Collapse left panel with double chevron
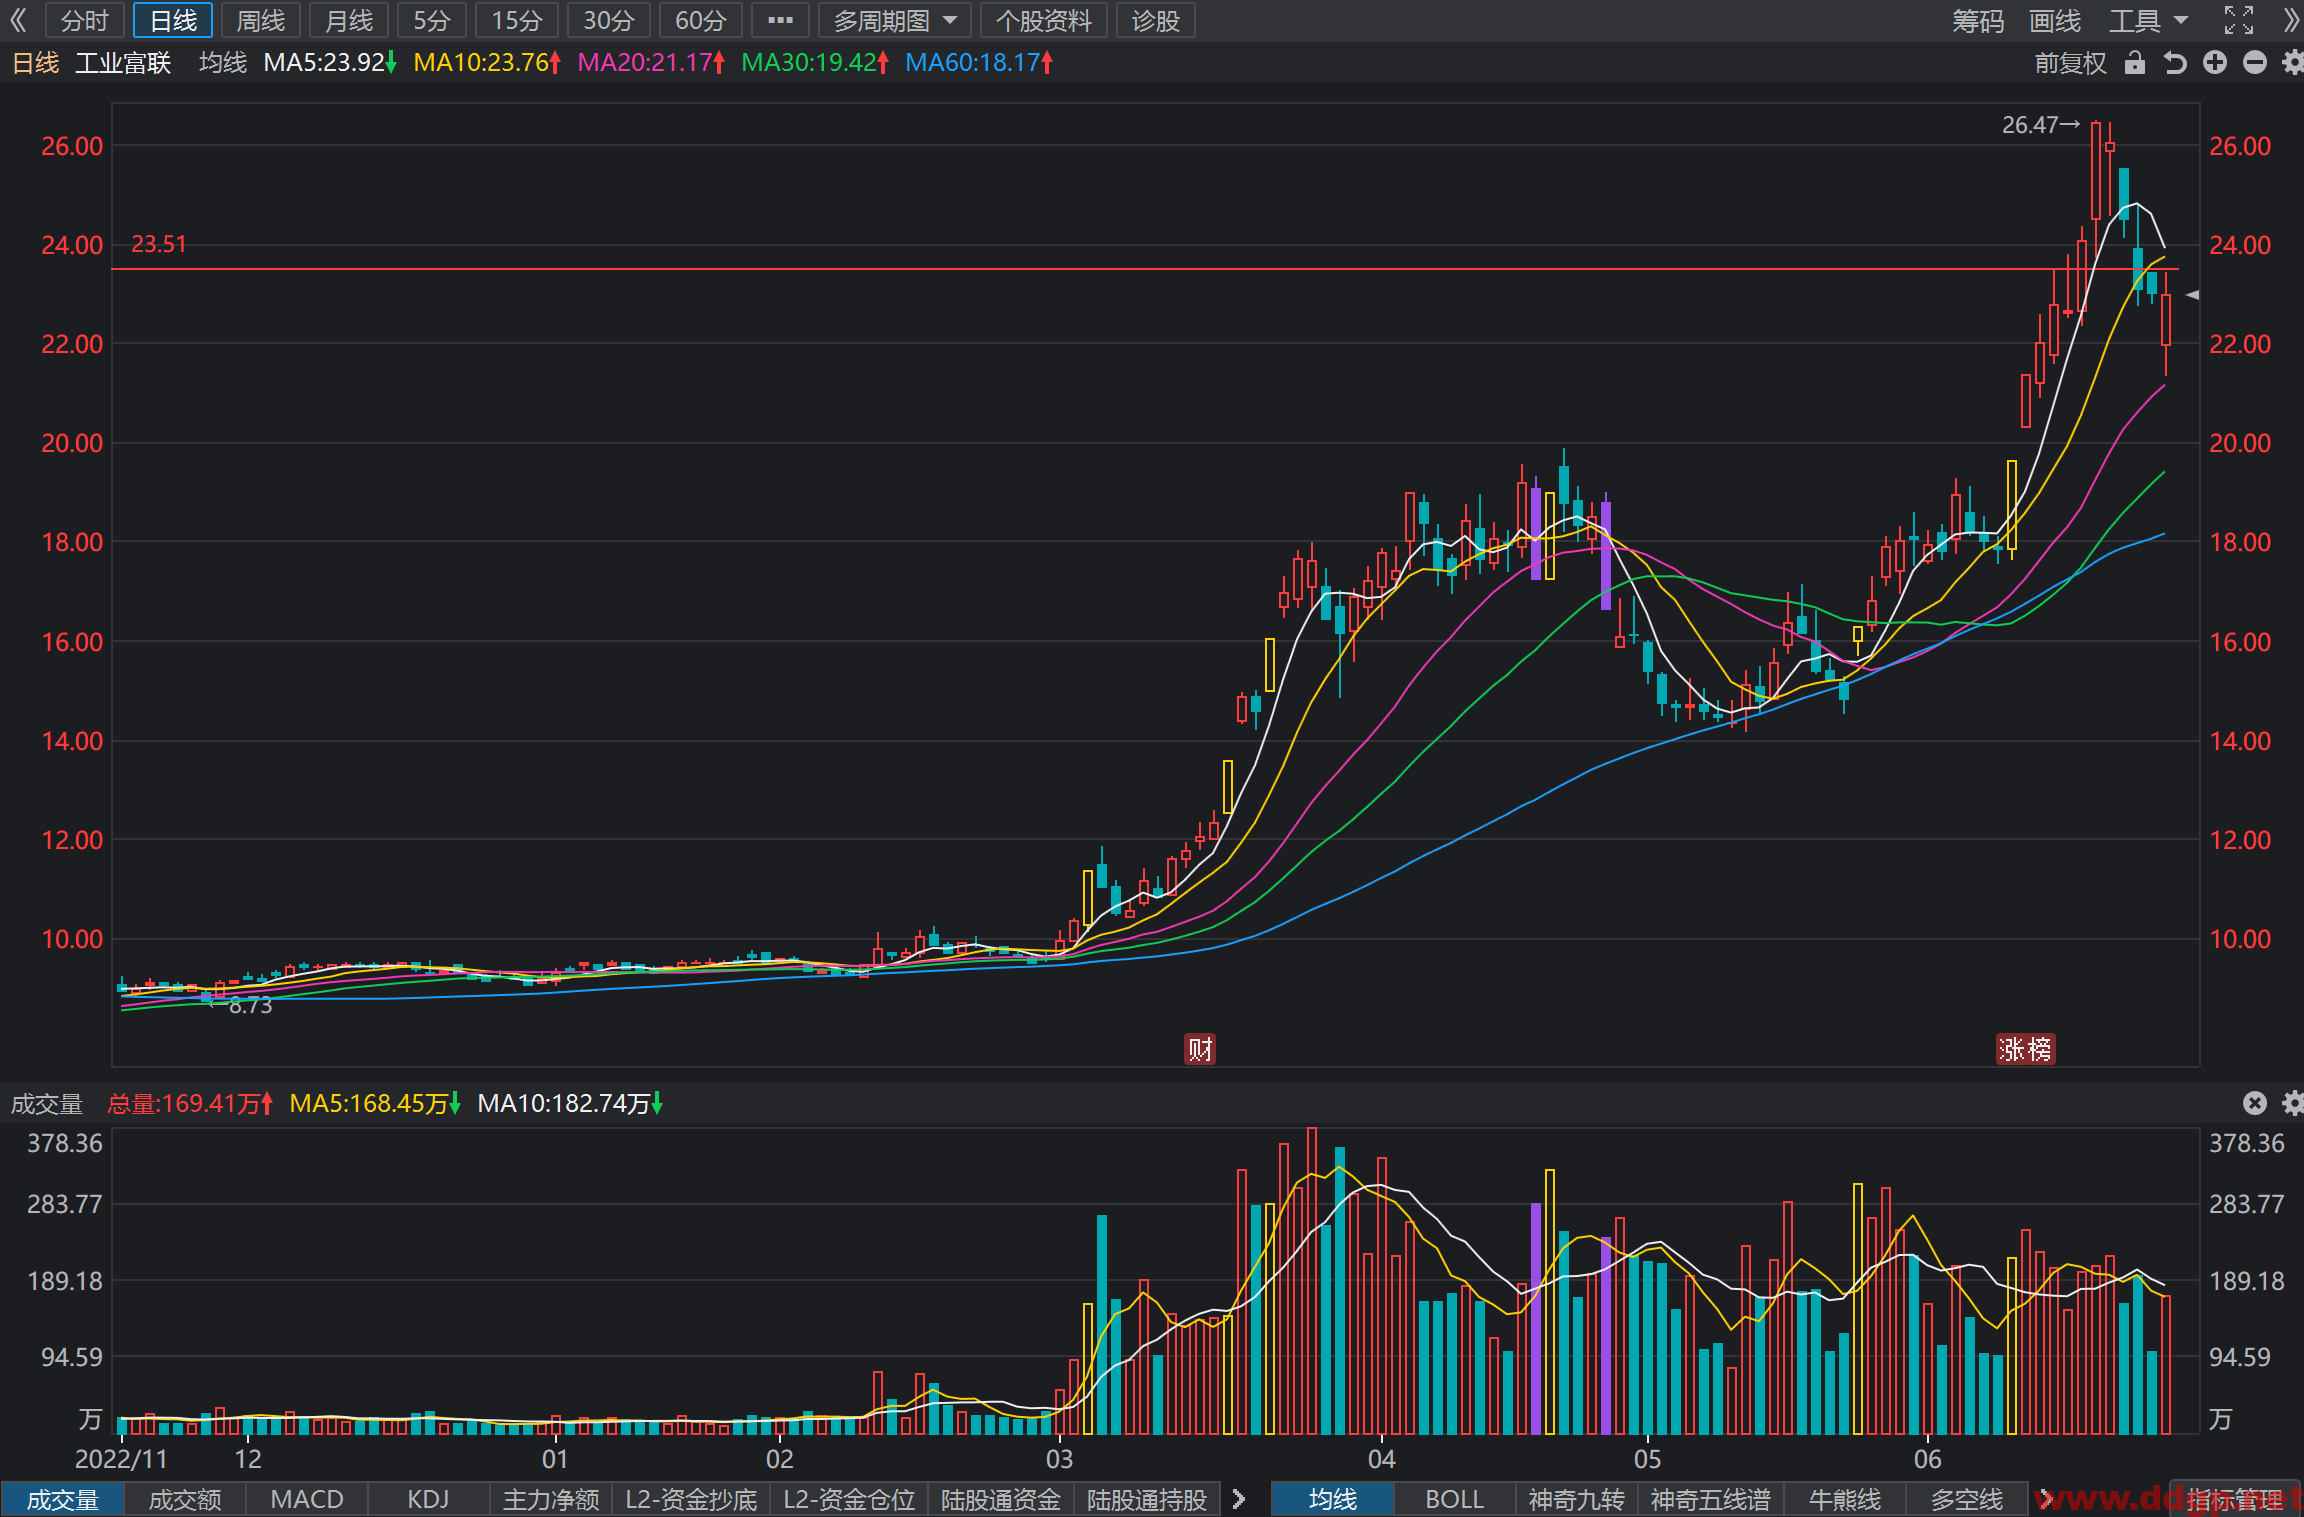The image size is (2304, 1517). (x=18, y=20)
